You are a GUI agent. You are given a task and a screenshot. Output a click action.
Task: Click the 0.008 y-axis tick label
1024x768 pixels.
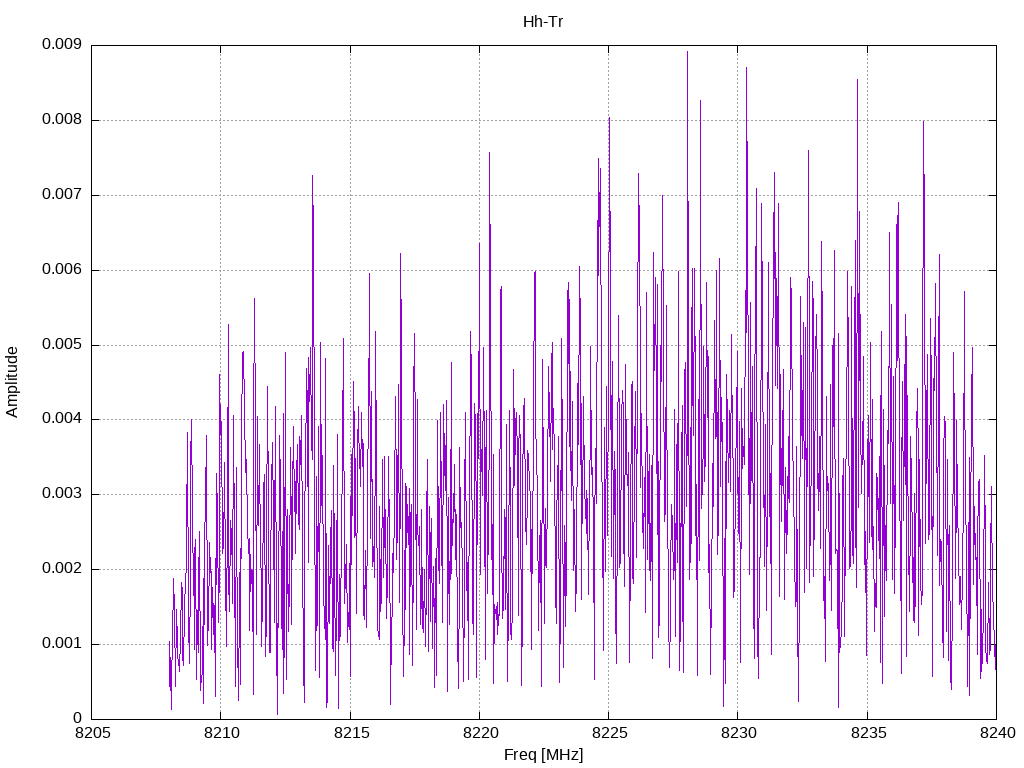[62, 120]
